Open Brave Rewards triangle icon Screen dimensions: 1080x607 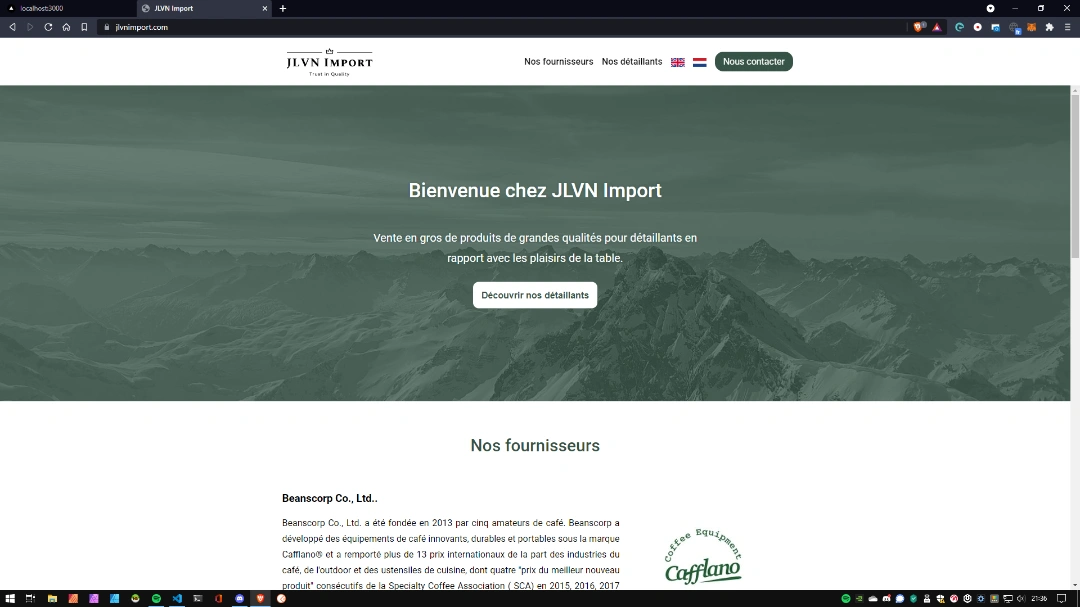[937, 28]
